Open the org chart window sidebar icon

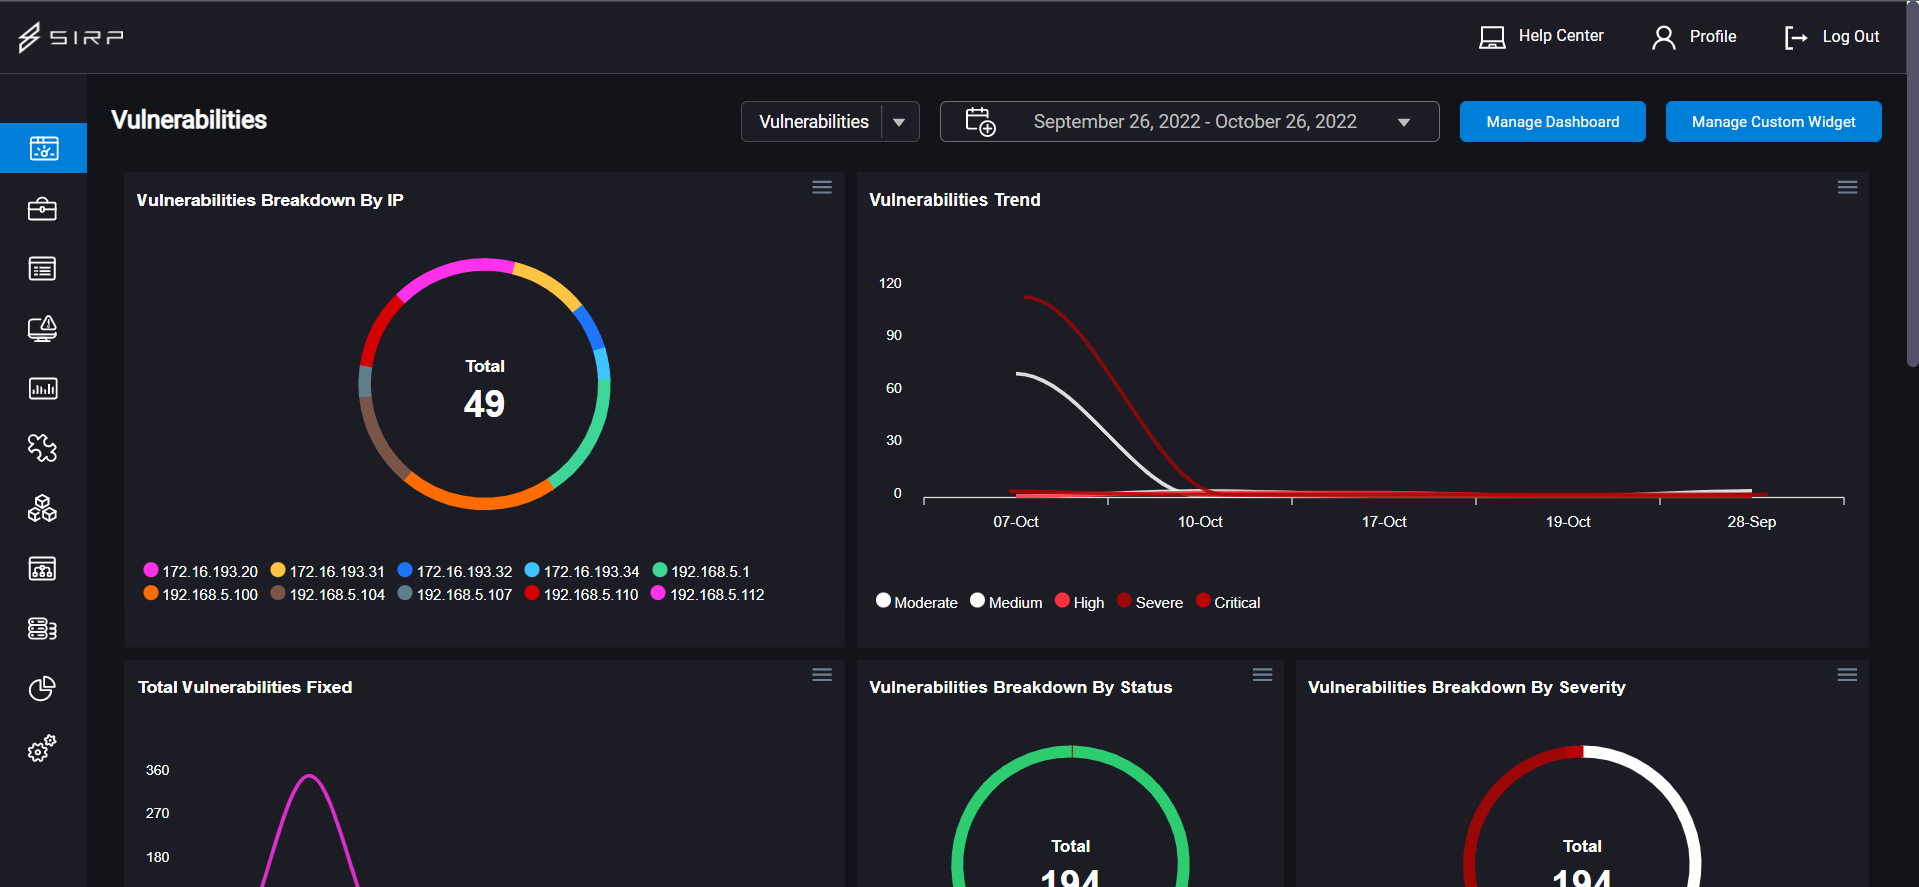[42, 568]
